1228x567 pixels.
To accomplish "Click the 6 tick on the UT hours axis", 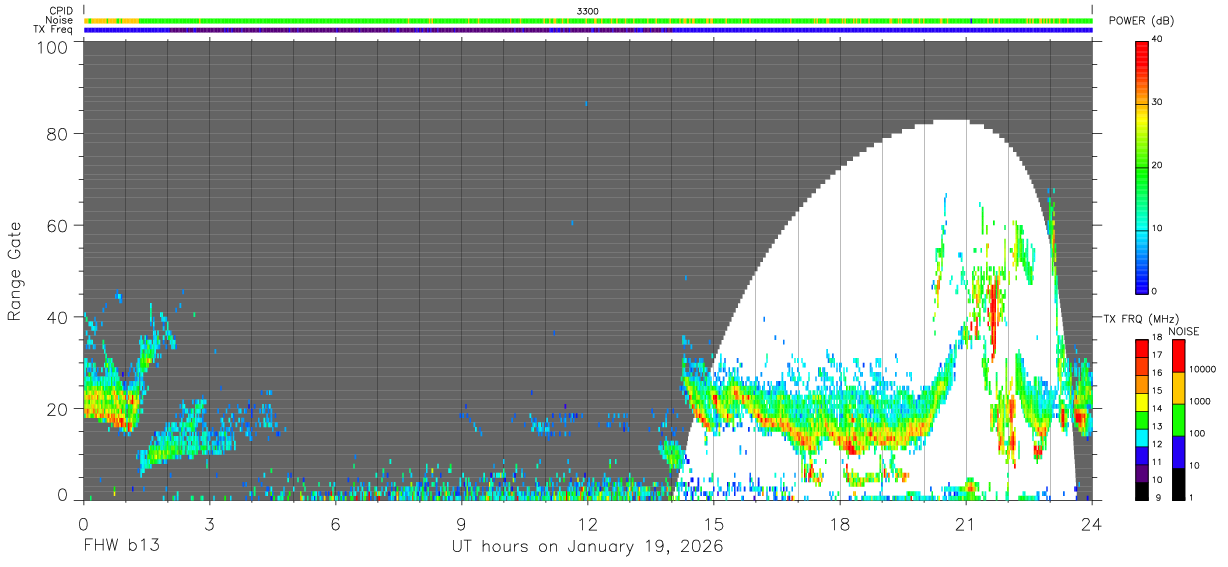I will [x=336, y=523].
